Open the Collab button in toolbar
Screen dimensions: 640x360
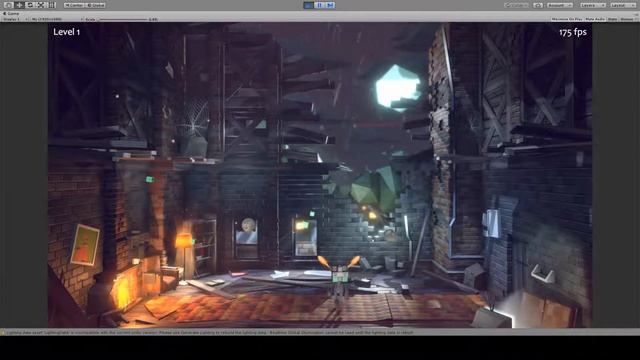click(517, 5)
